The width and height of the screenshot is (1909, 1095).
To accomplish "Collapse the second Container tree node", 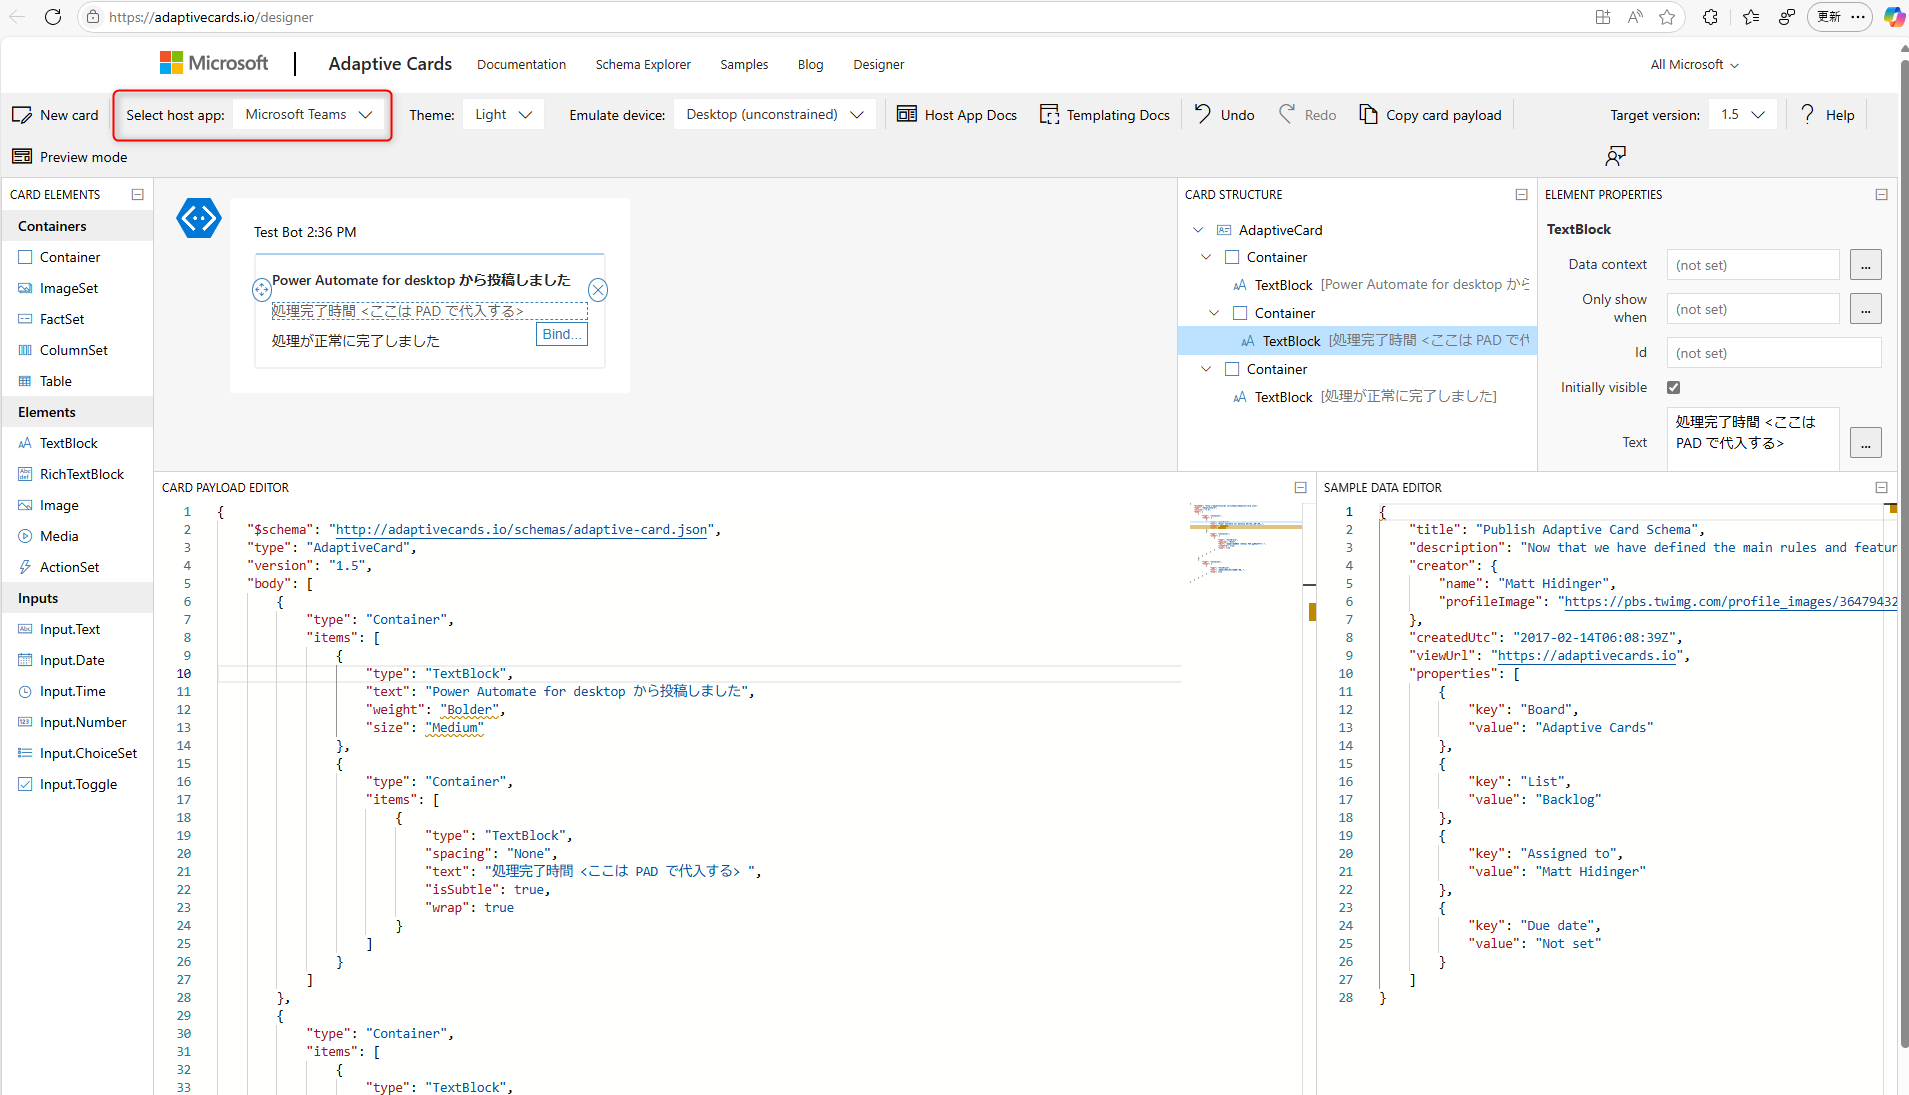I will (1214, 313).
